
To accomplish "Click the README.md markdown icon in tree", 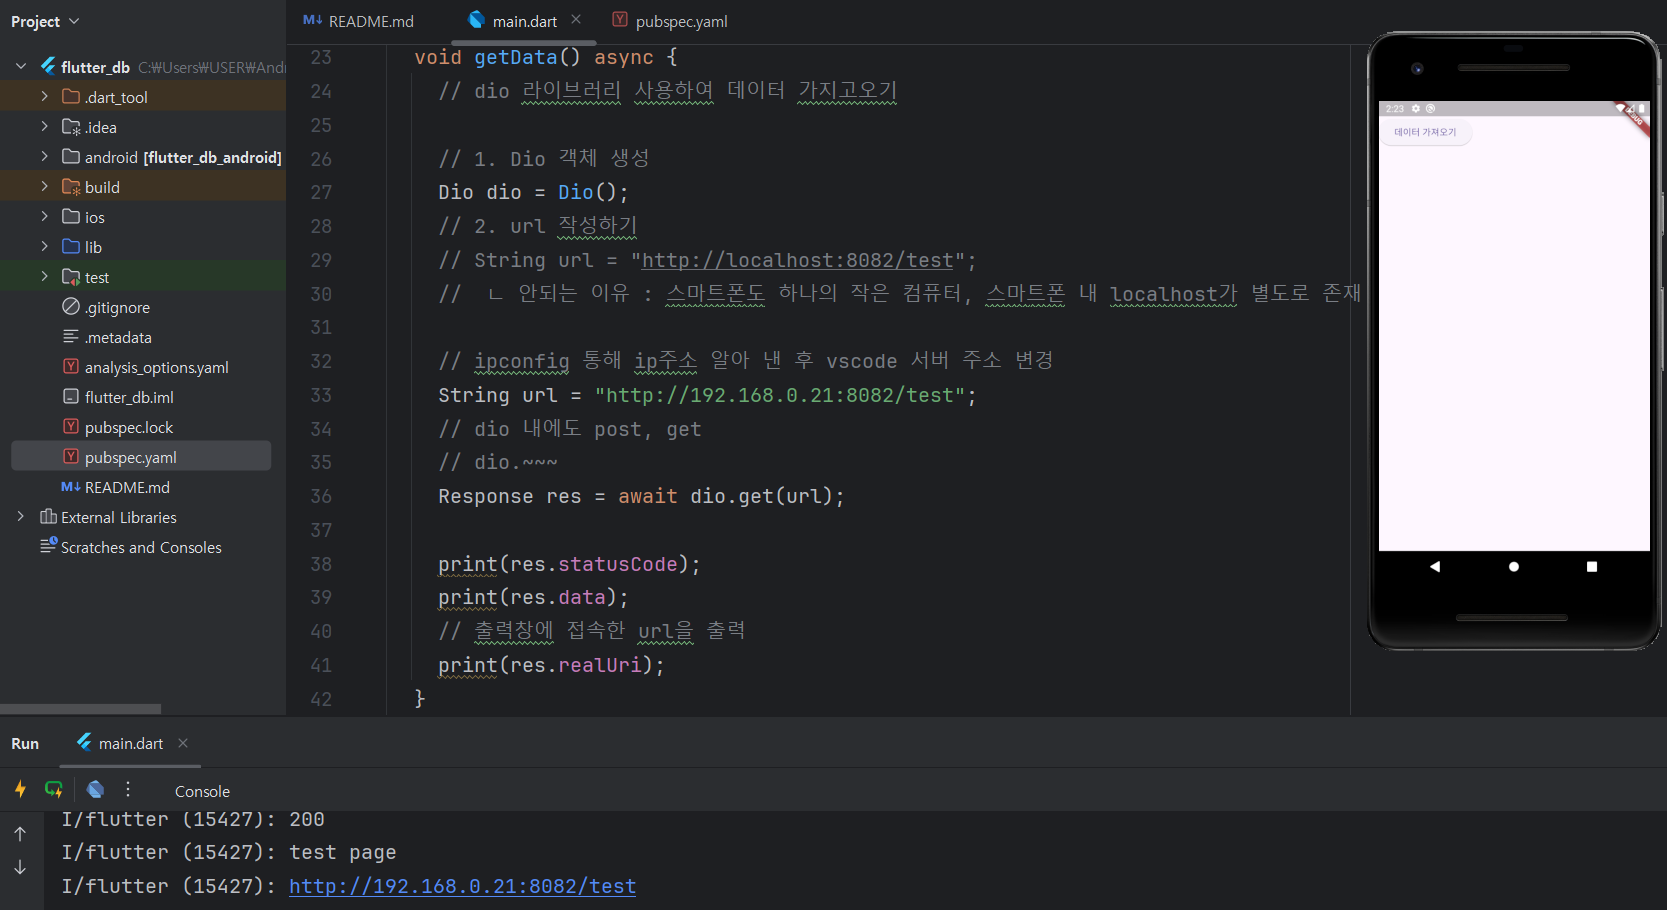I will click(71, 487).
